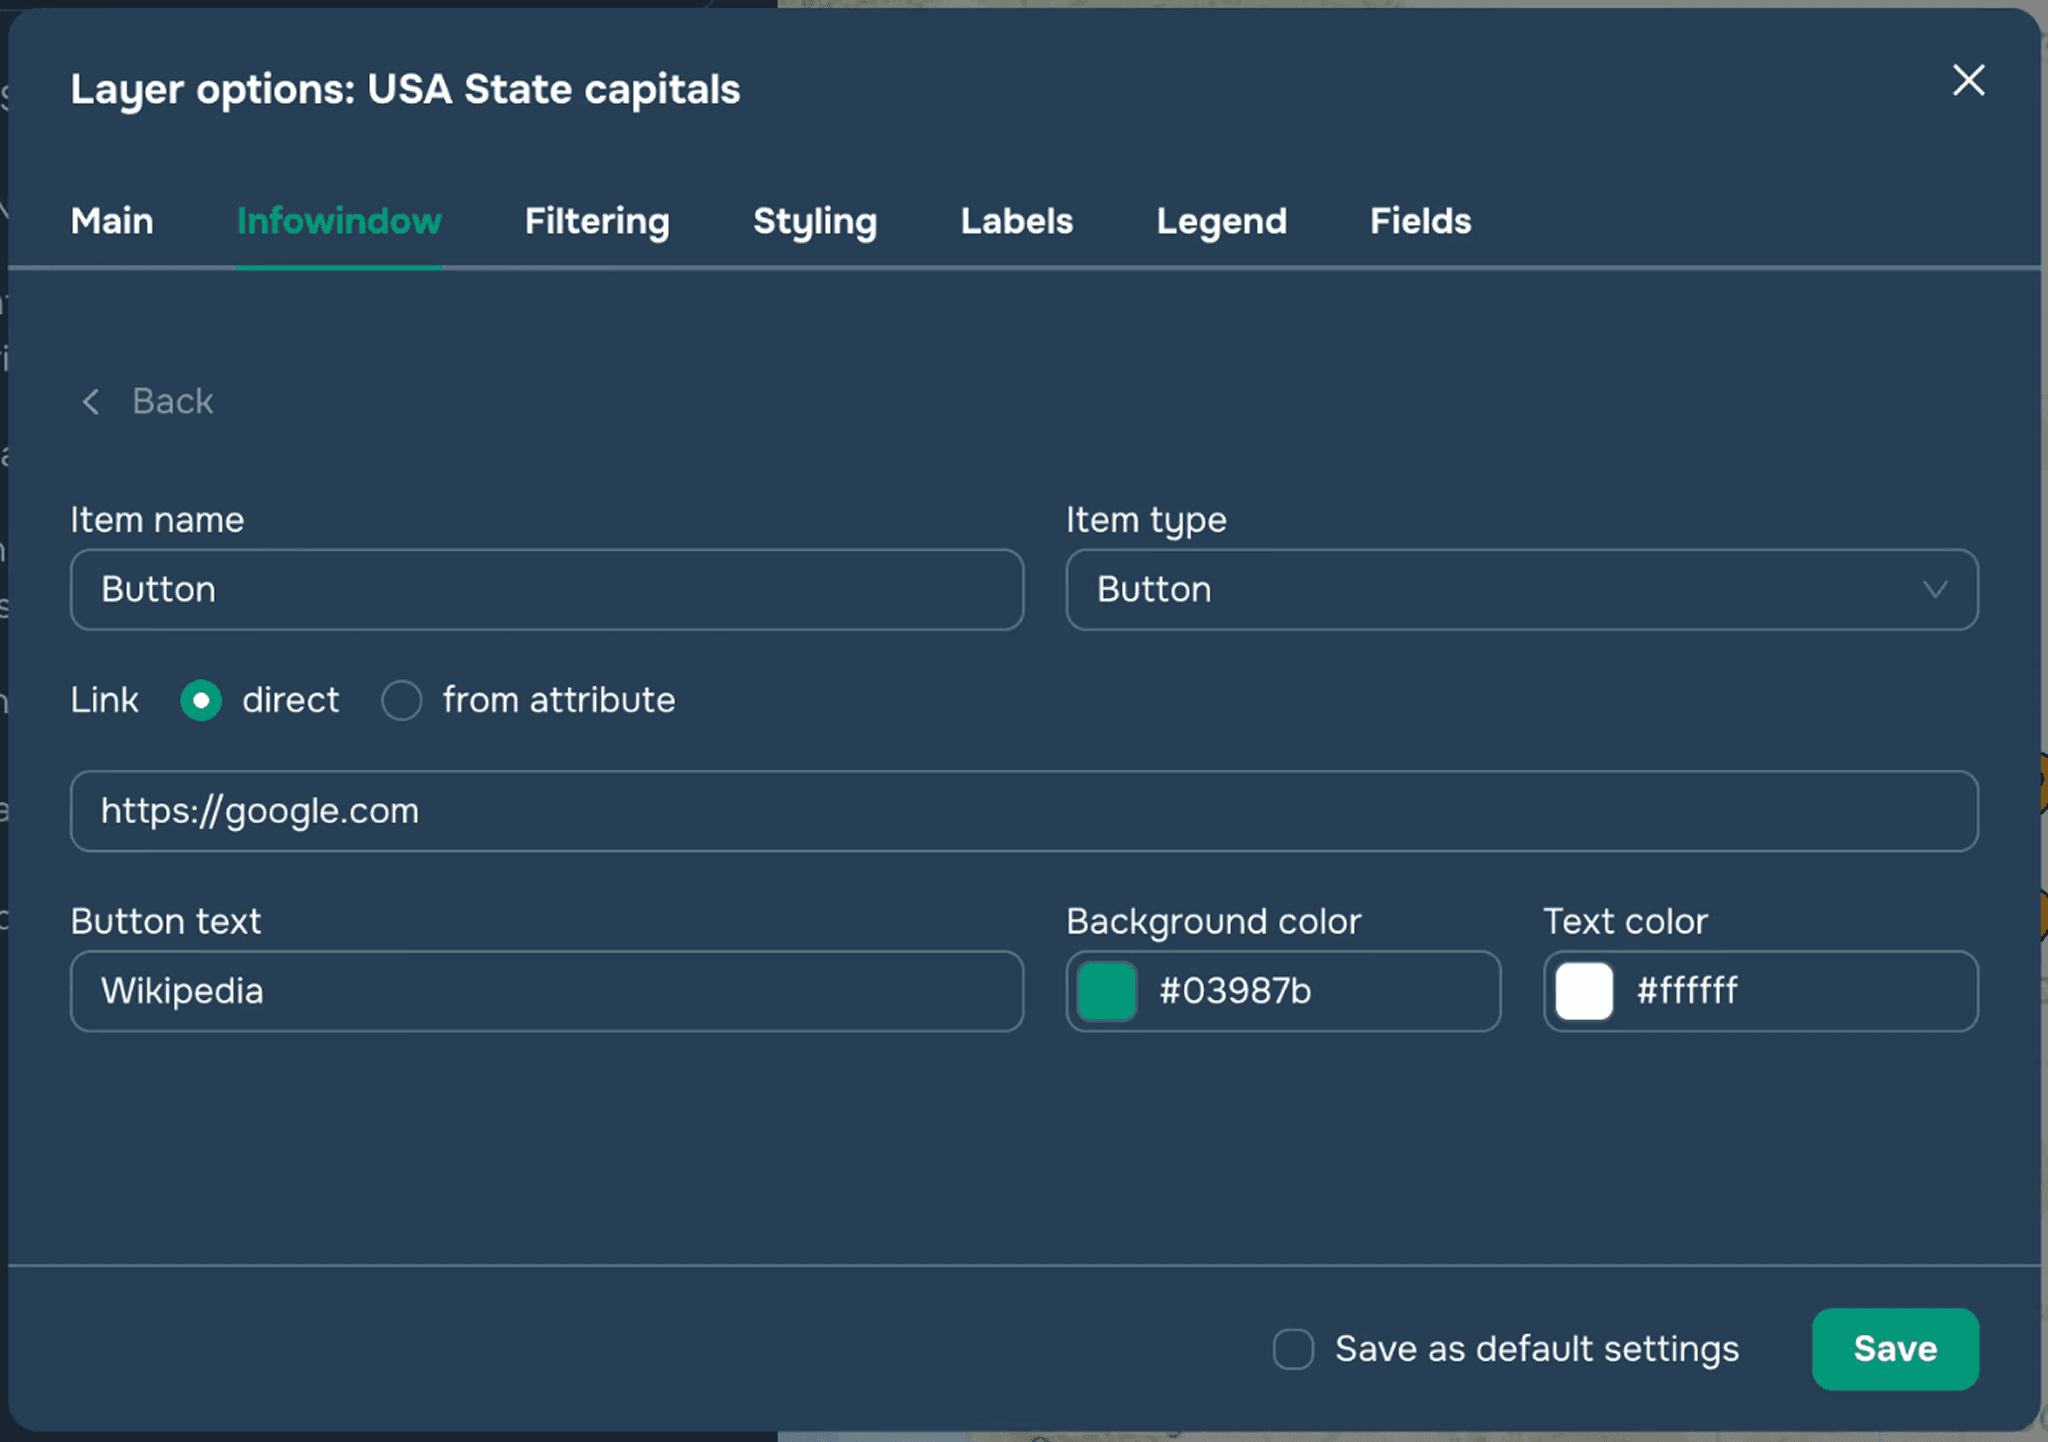Enable Save as default settings checkbox
Screen dimensions: 2048x1442
click(x=1293, y=1349)
